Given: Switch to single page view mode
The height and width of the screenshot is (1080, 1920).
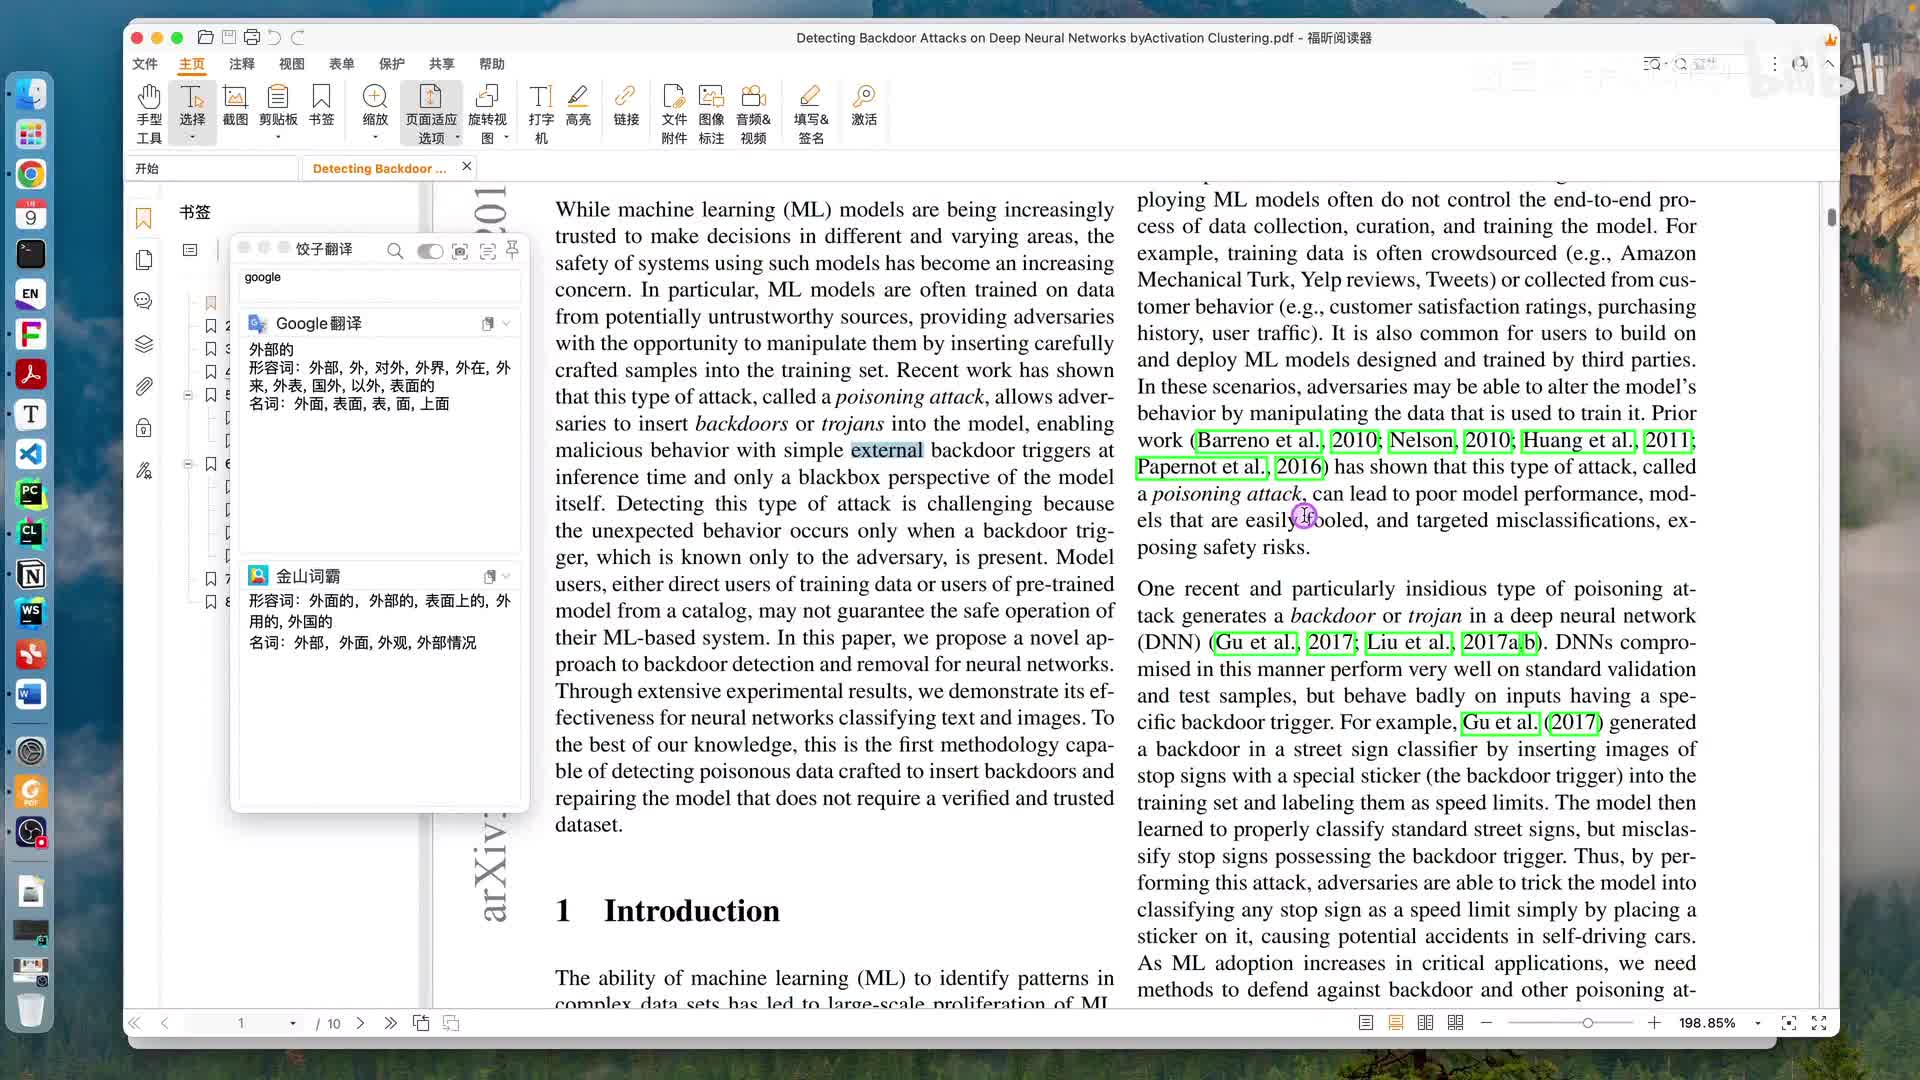Looking at the screenshot, I should [1365, 1023].
